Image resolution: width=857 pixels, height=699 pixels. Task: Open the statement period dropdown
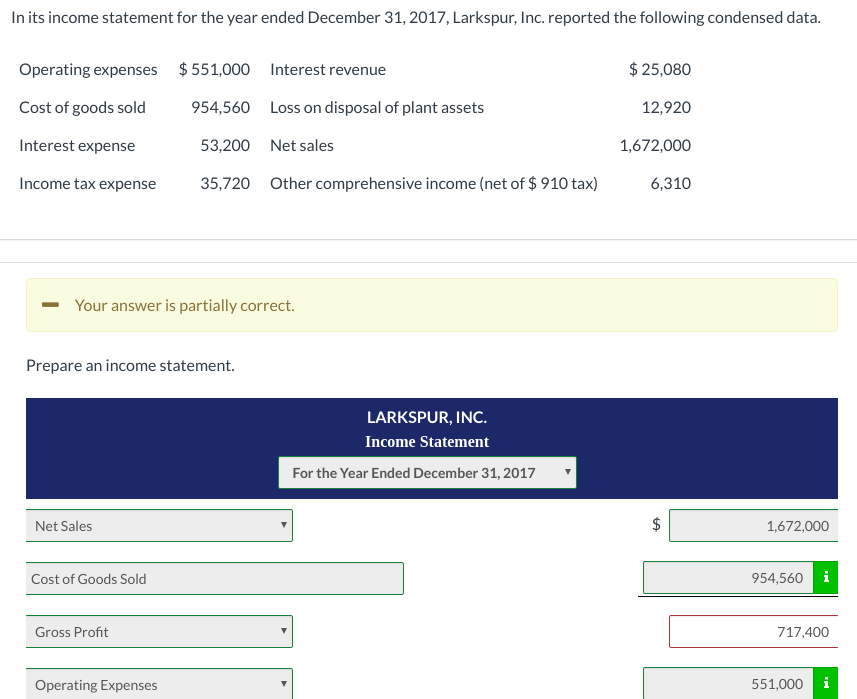tap(427, 473)
